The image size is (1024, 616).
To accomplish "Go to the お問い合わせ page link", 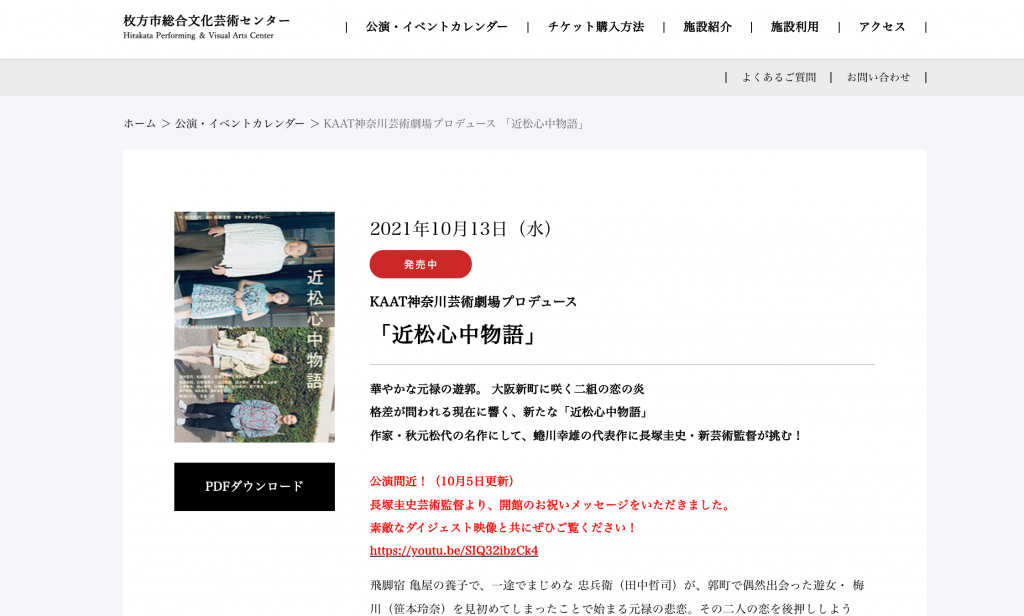I will [x=878, y=77].
